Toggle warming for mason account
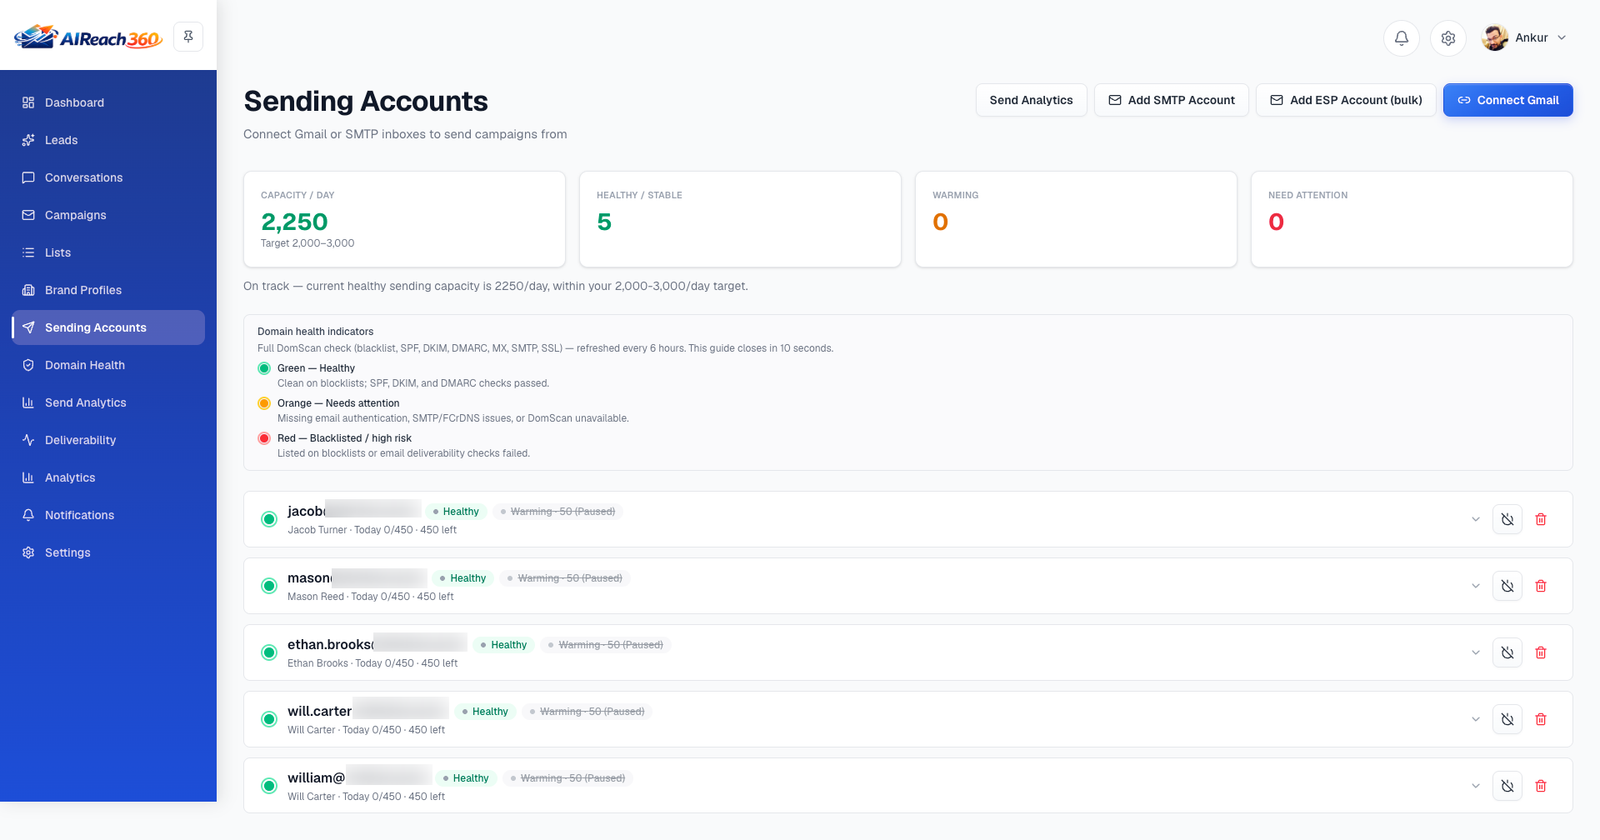 click(1507, 586)
